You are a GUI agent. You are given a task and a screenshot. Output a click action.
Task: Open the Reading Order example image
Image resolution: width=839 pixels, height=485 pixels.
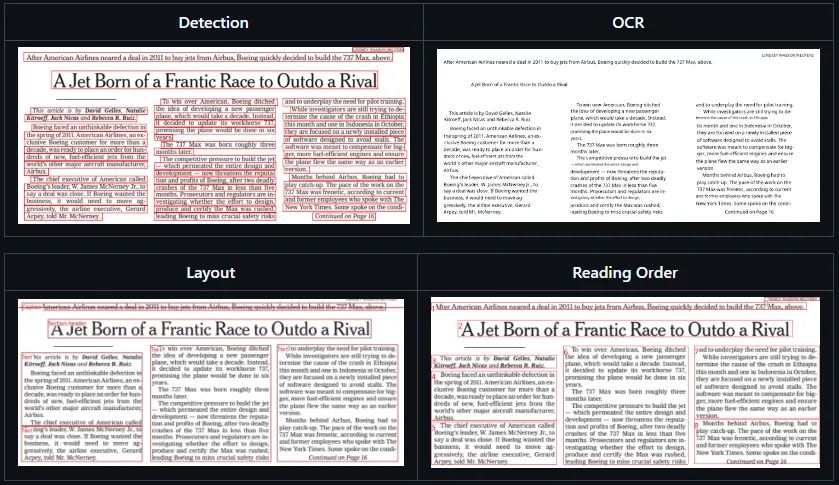(625, 382)
